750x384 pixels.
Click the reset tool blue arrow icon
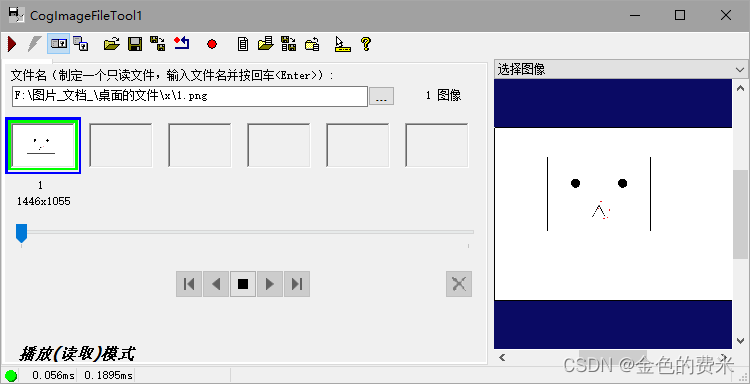(x=182, y=44)
